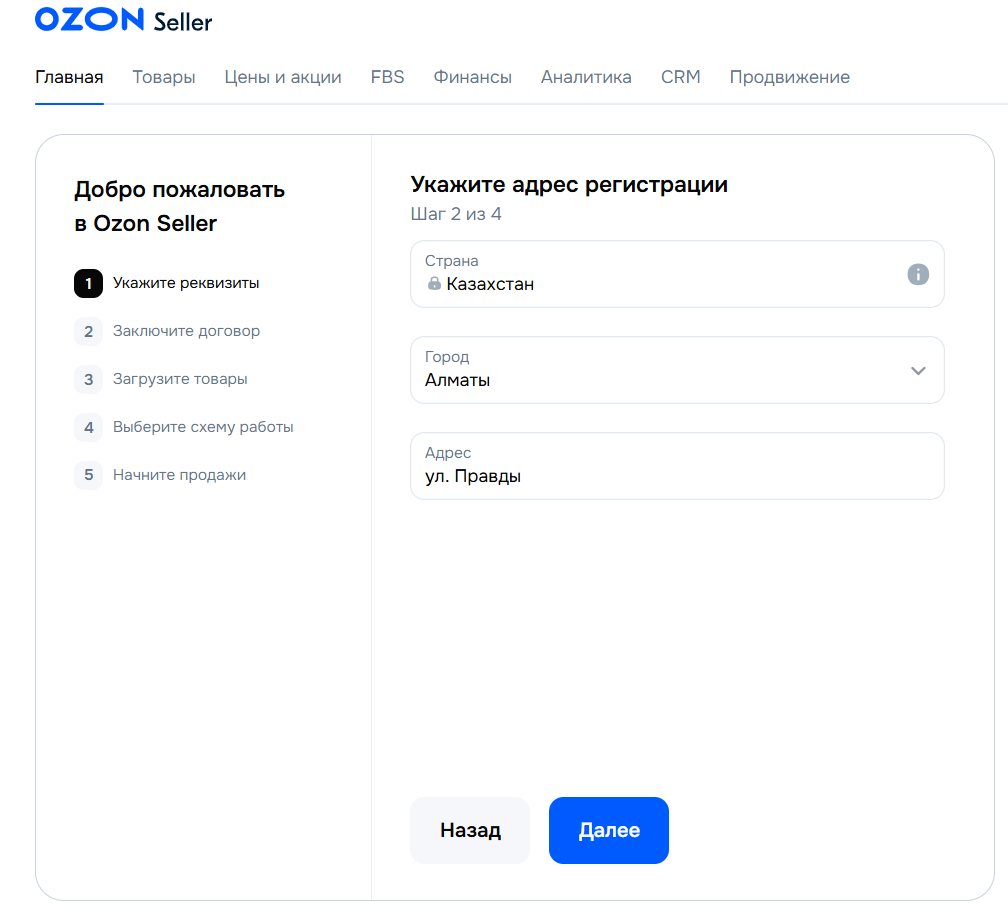The width and height of the screenshot is (1008, 915).
Task: Click the OZON Seller logo
Action: [x=123, y=20]
